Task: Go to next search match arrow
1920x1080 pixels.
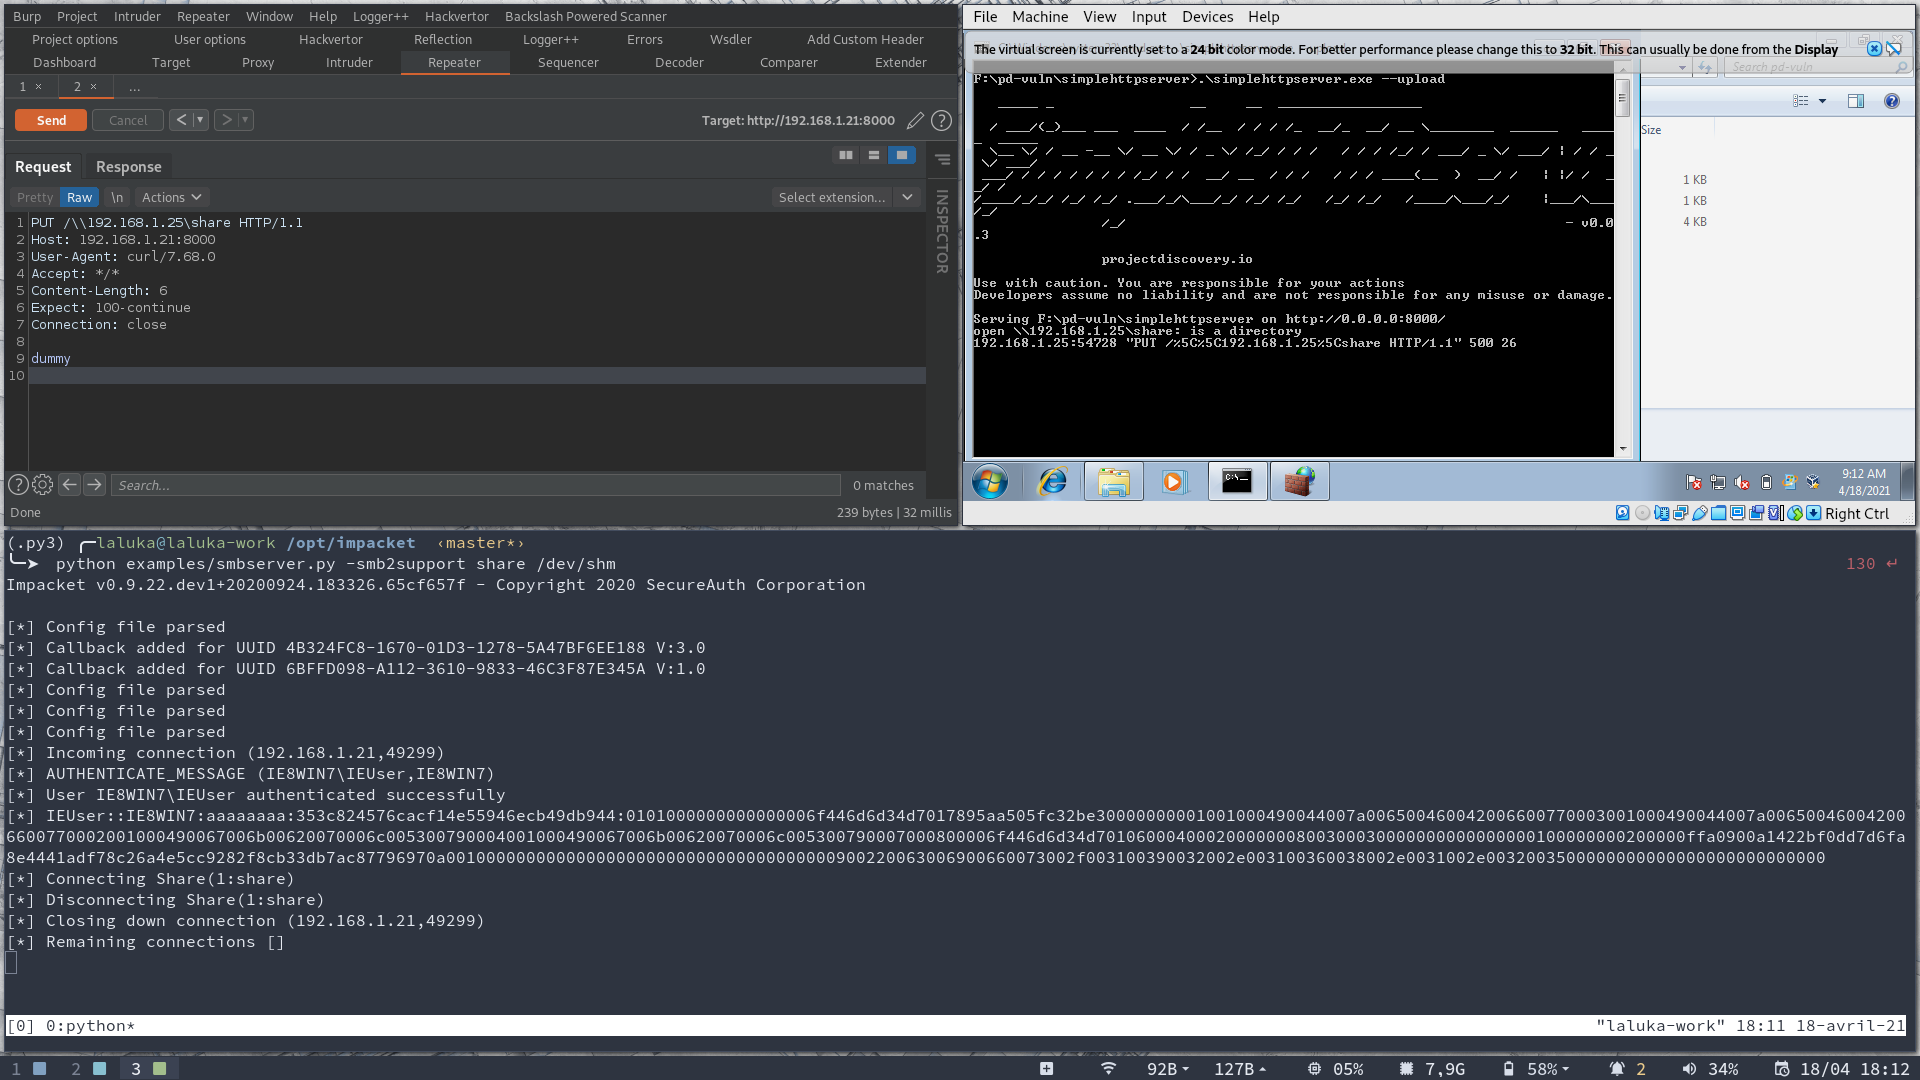Action: 94,485
